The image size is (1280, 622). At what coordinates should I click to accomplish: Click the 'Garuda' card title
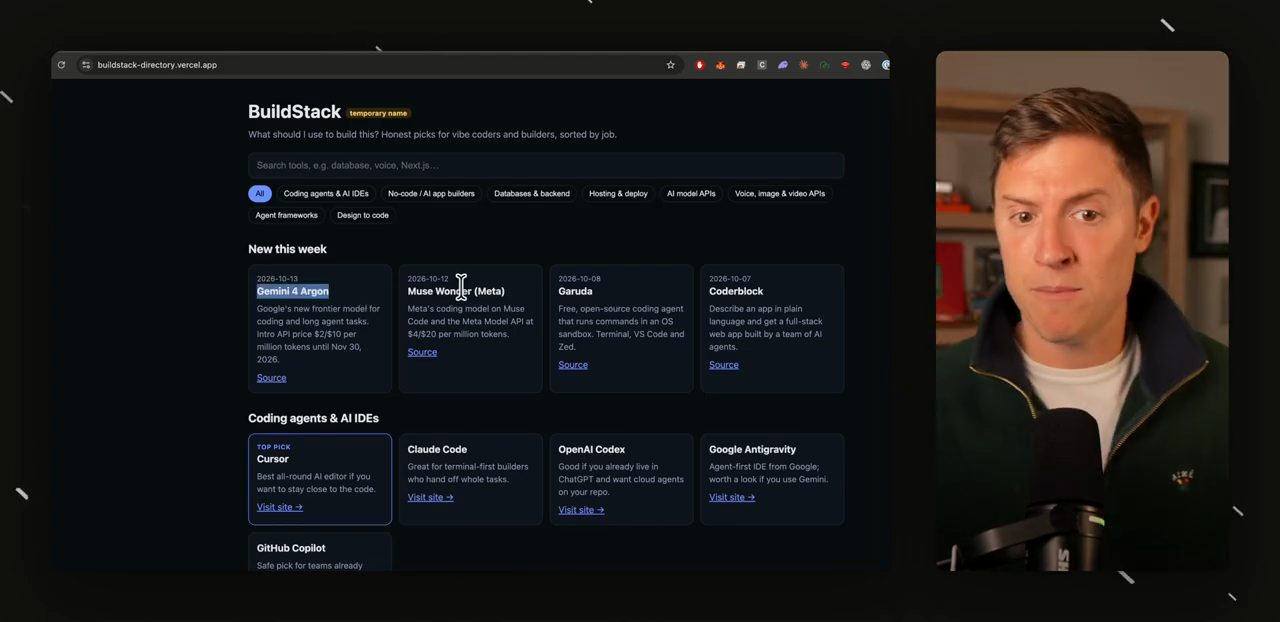pyautogui.click(x=575, y=291)
